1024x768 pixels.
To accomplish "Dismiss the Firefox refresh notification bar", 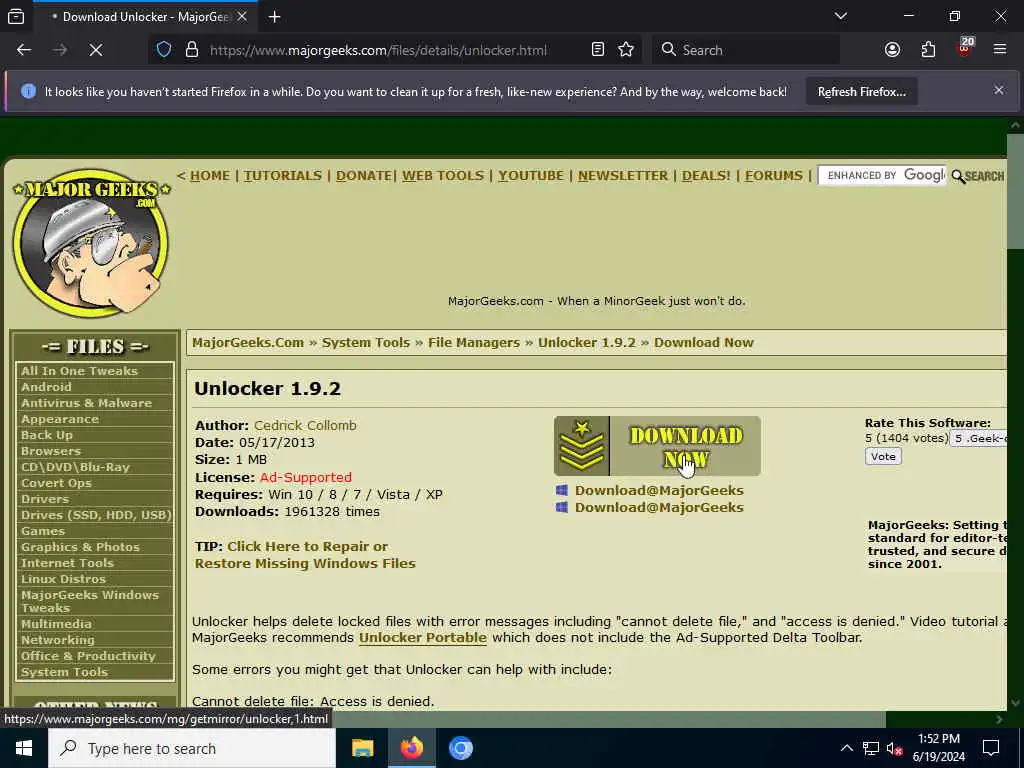I will click(999, 90).
